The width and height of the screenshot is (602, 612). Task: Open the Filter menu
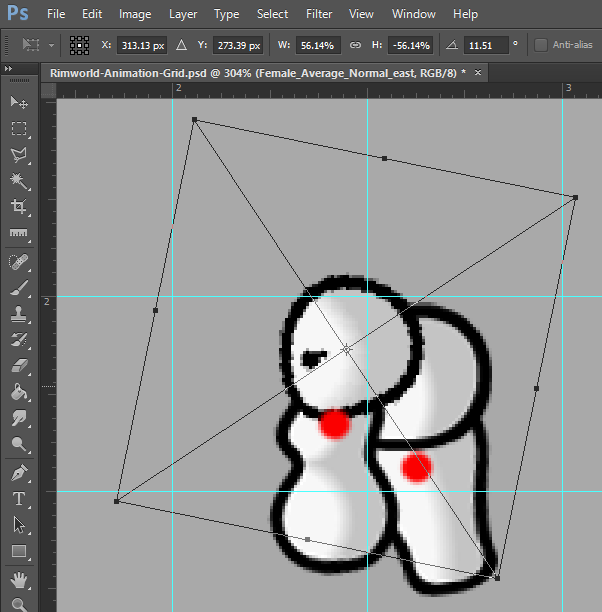pyautogui.click(x=319, y=14)
